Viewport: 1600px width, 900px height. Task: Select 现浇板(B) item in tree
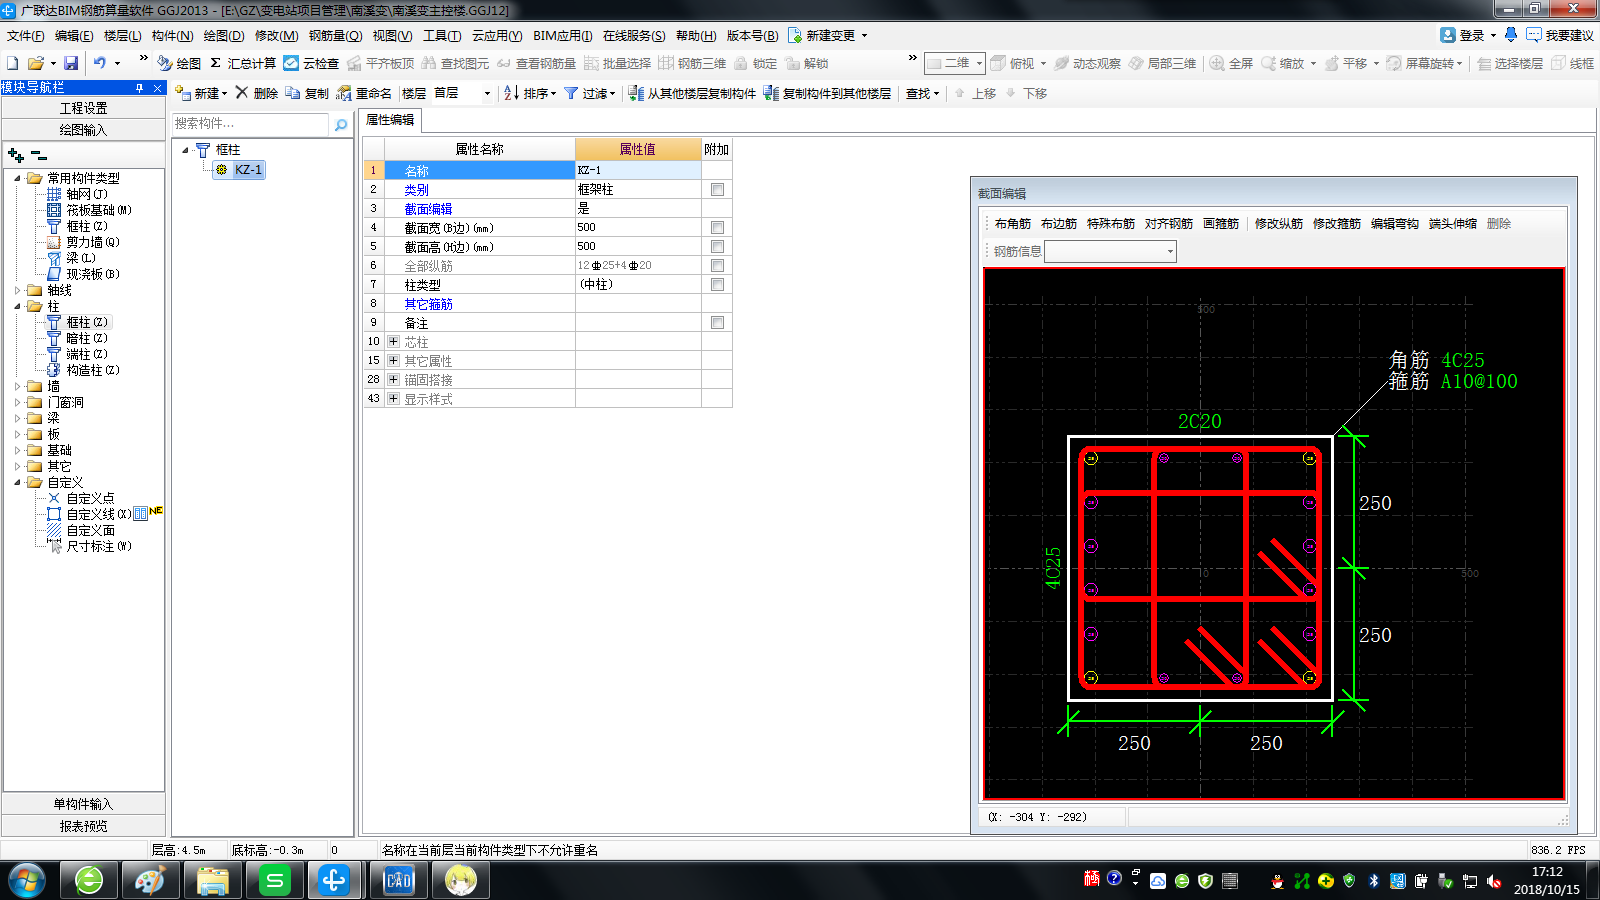tap(92, 274)
